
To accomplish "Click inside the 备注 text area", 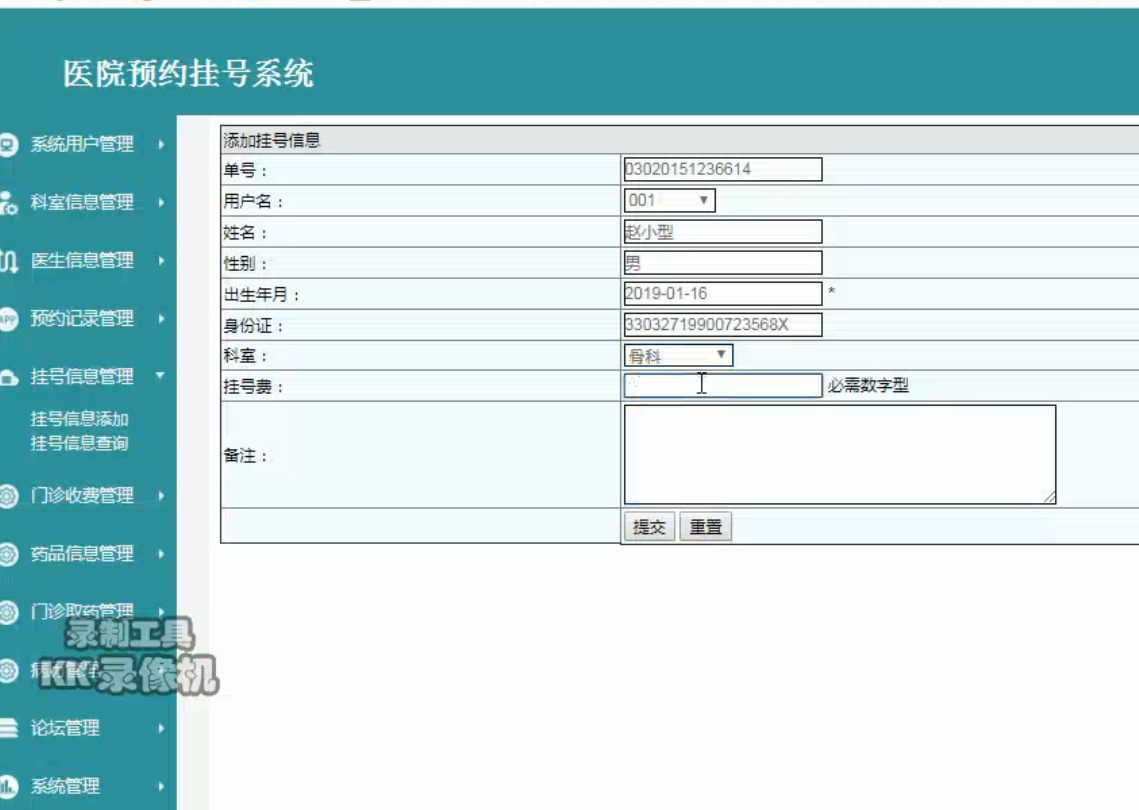I will (x=840, y=455).
